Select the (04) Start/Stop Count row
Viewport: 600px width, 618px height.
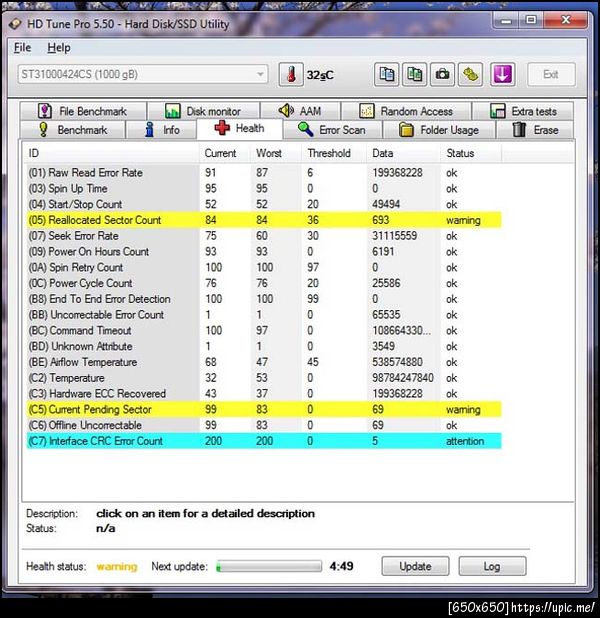pos(264,204)
